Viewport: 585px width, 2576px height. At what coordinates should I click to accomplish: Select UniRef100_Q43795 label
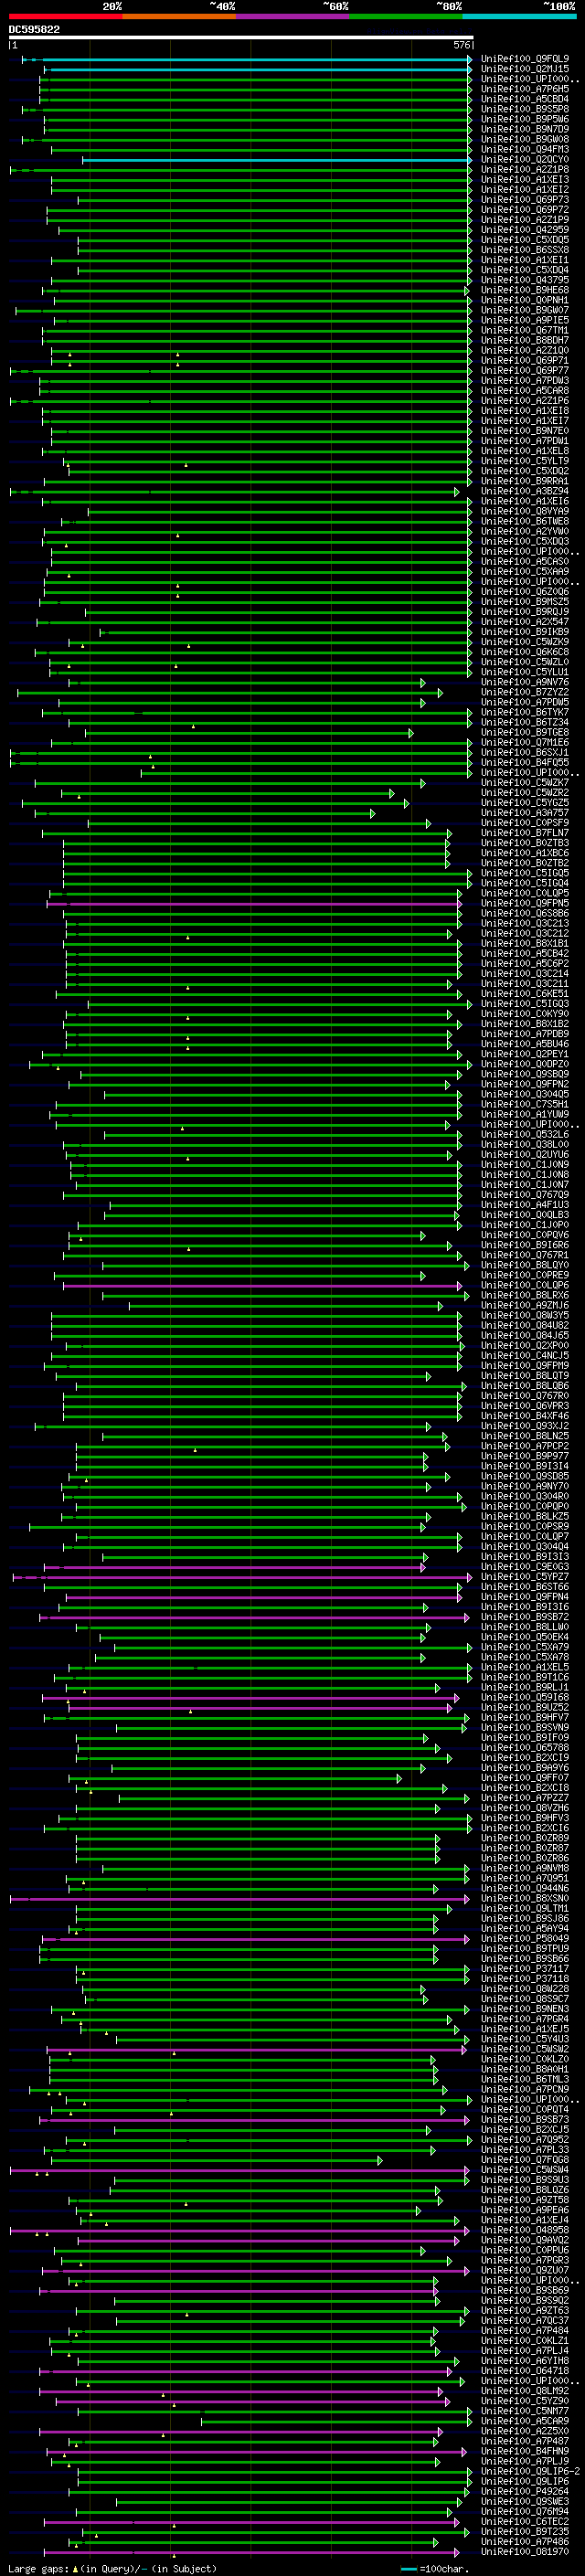(x=525, y=280)
